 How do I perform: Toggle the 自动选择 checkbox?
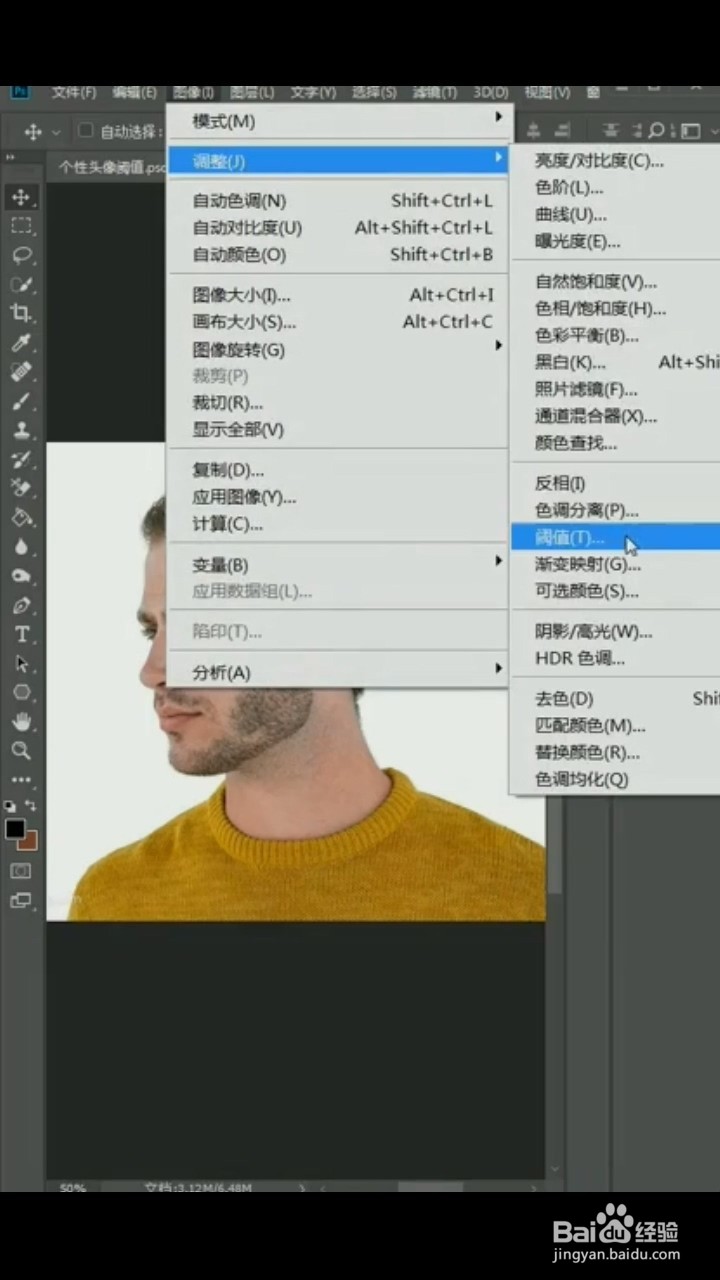coord(86,130)
